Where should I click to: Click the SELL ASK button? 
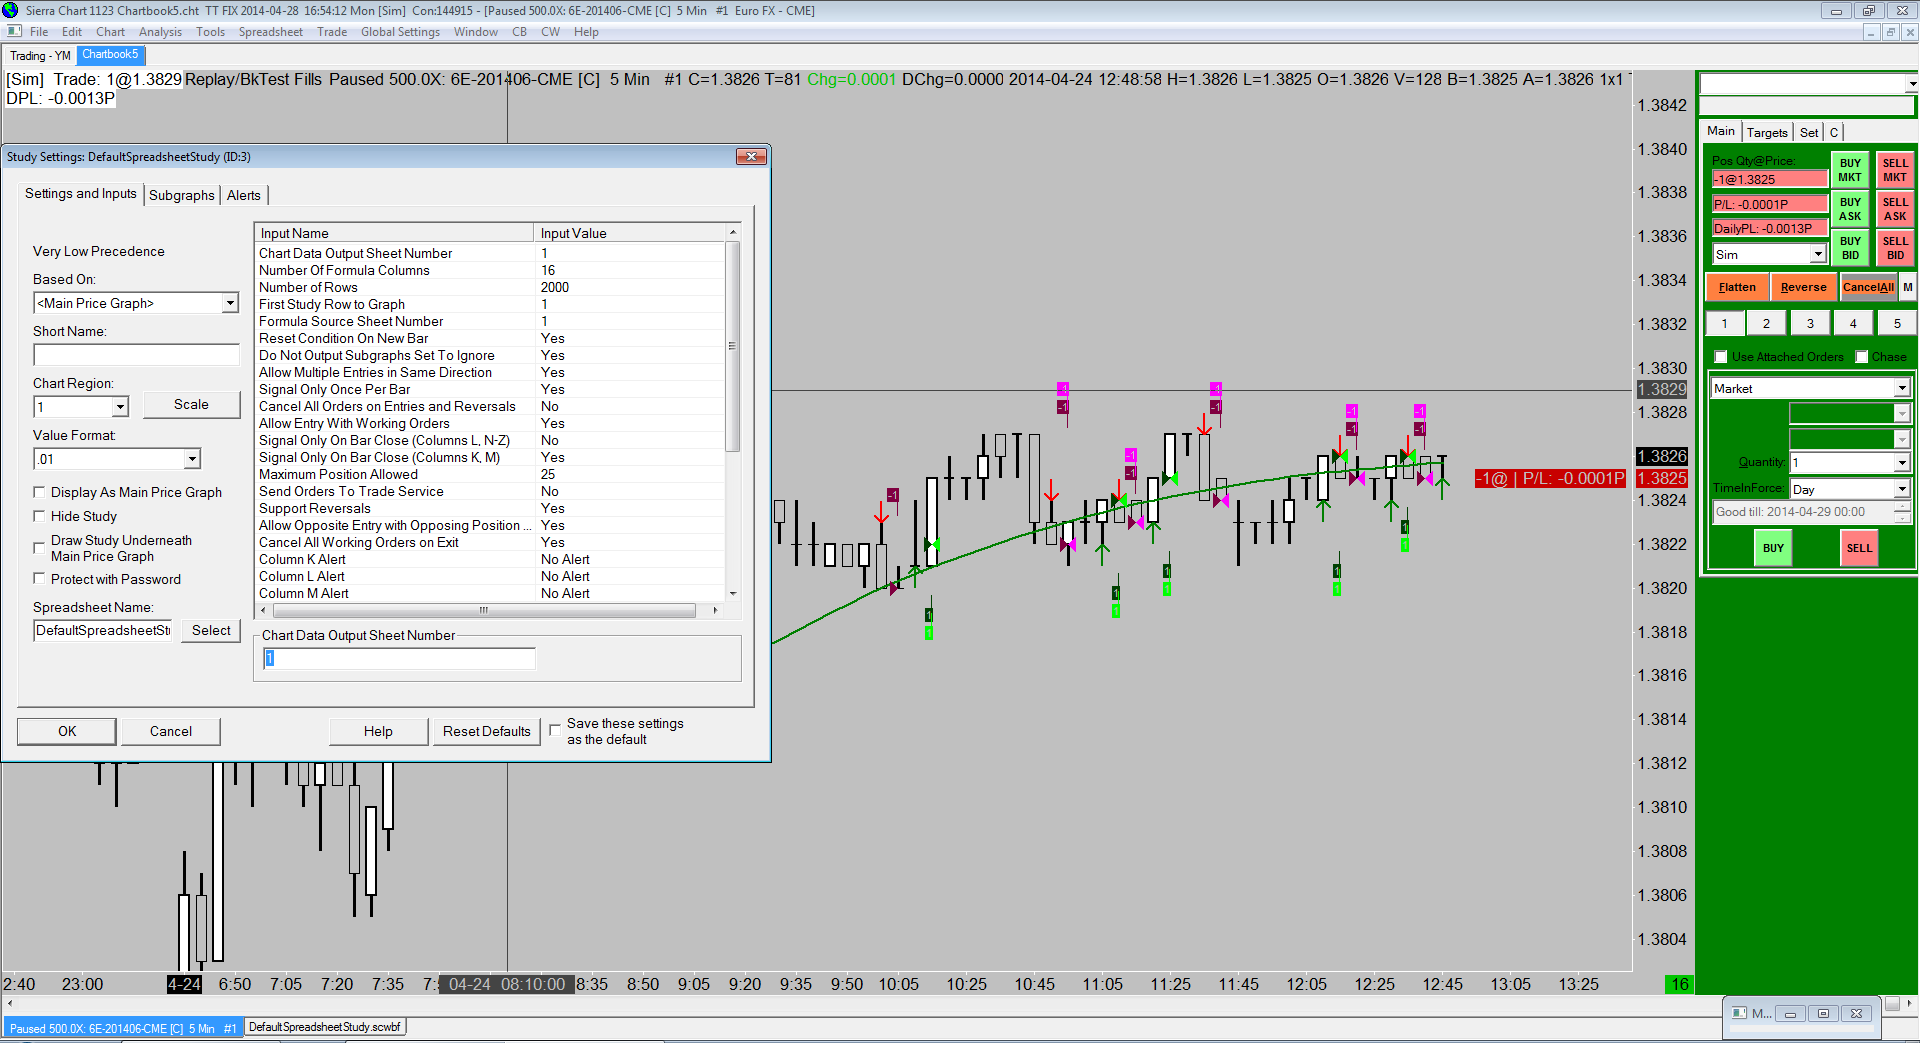1895,209
